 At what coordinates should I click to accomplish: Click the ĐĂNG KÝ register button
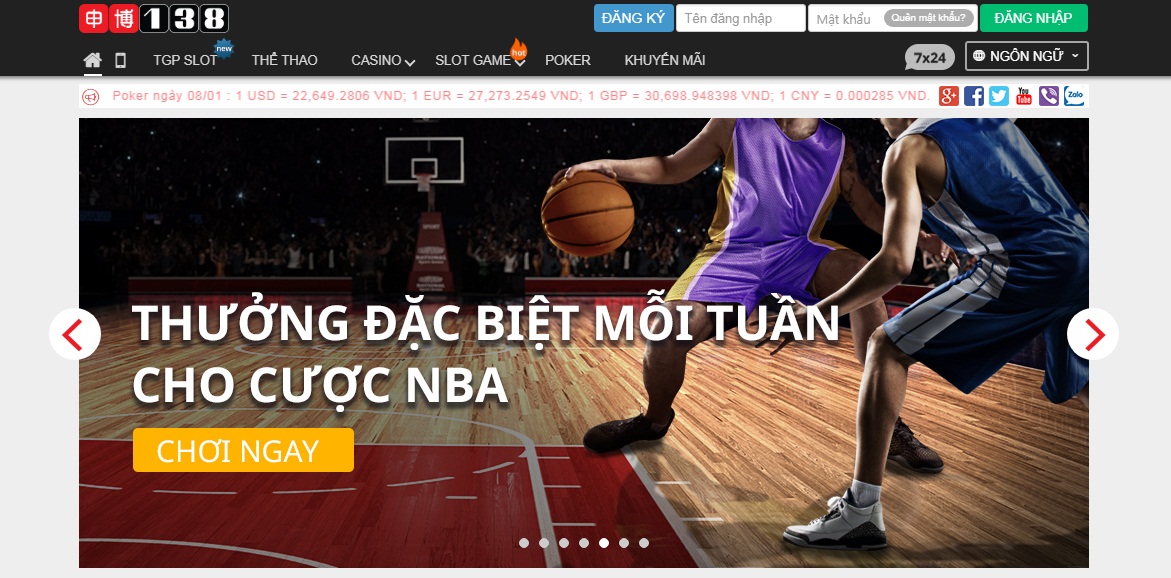(633, 18)
